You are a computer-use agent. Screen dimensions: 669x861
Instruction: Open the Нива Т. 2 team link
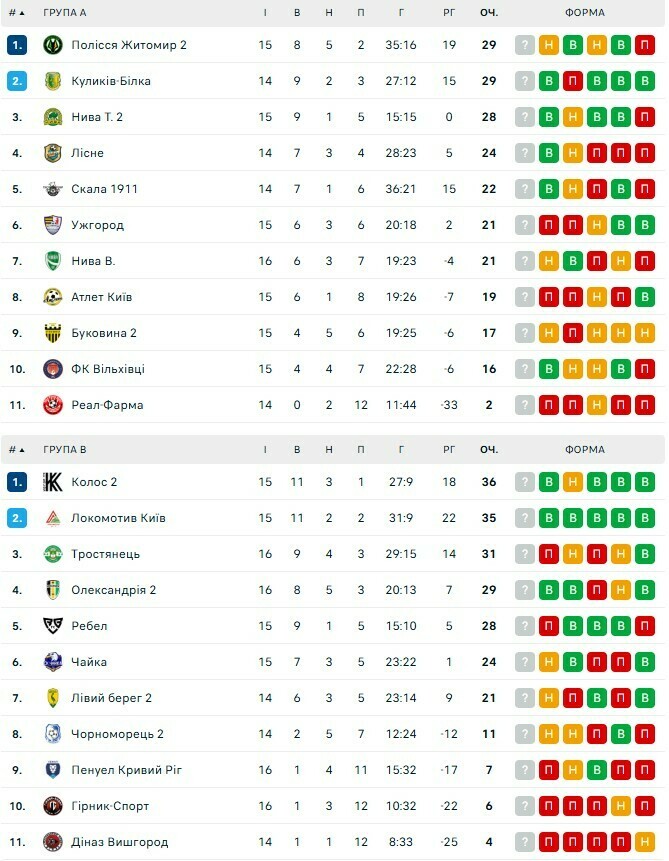pos(97,117)
